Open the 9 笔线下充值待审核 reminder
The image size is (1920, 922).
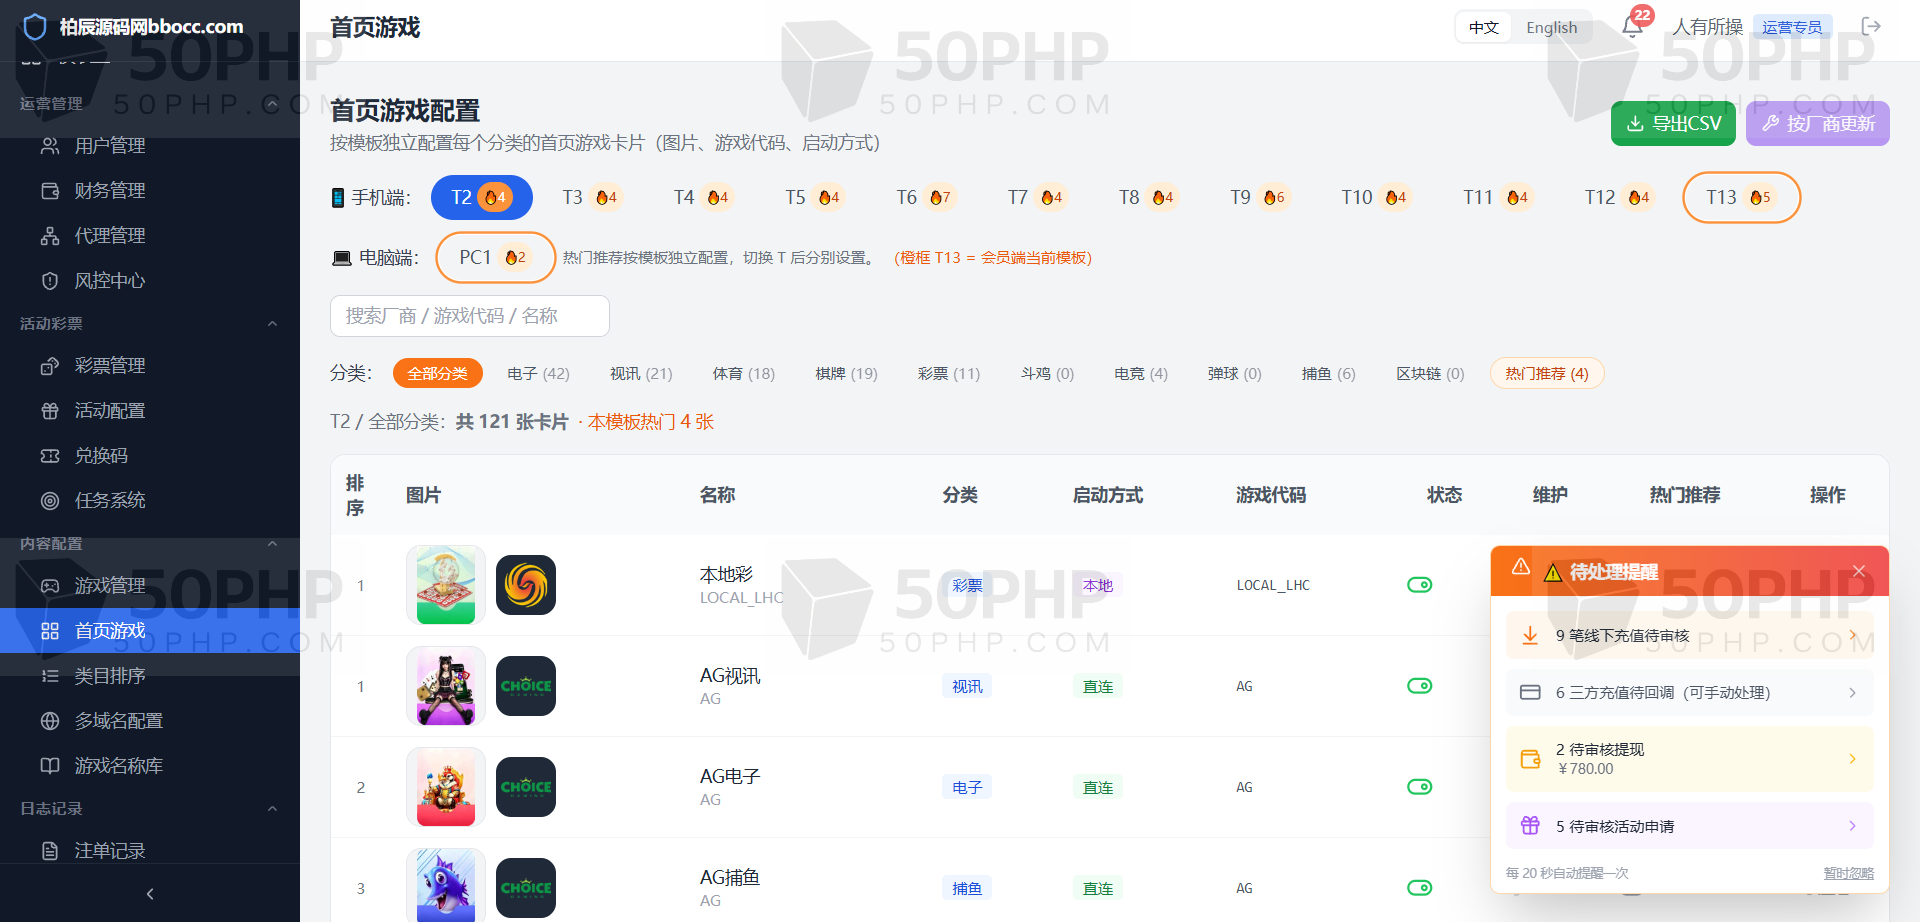coord(1689,635)
